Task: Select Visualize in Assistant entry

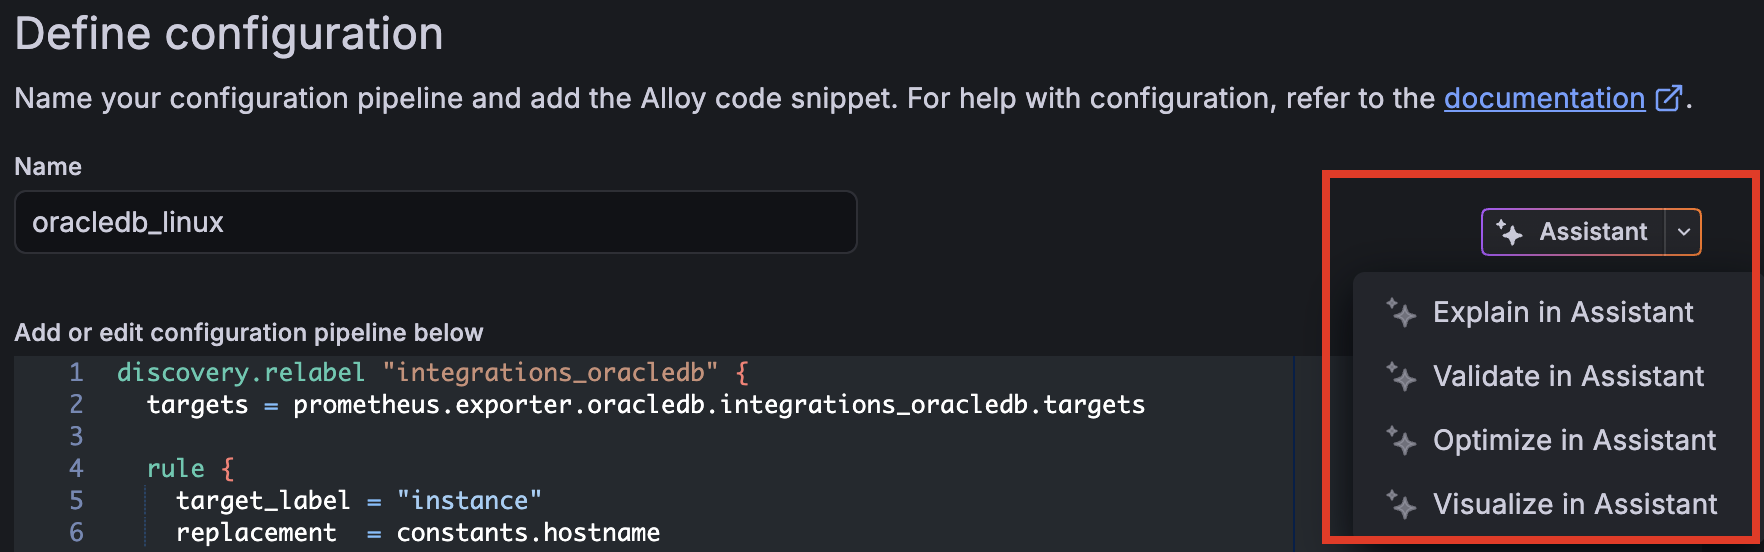Action: 1574,504
